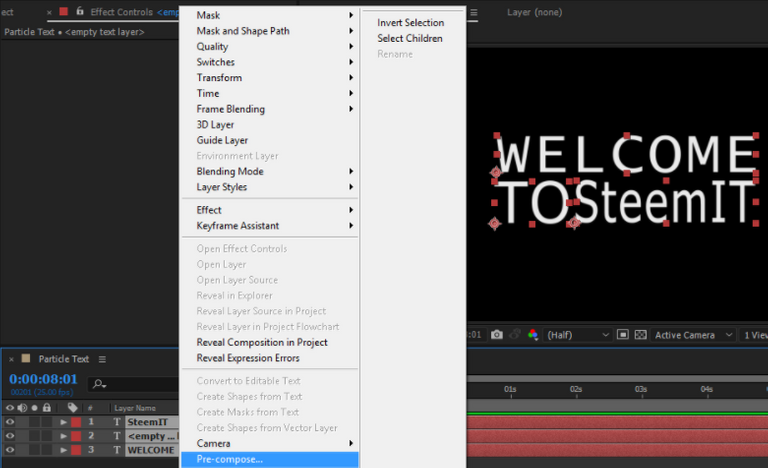Open the Show Channel RGB color icon

coord(533,335)
